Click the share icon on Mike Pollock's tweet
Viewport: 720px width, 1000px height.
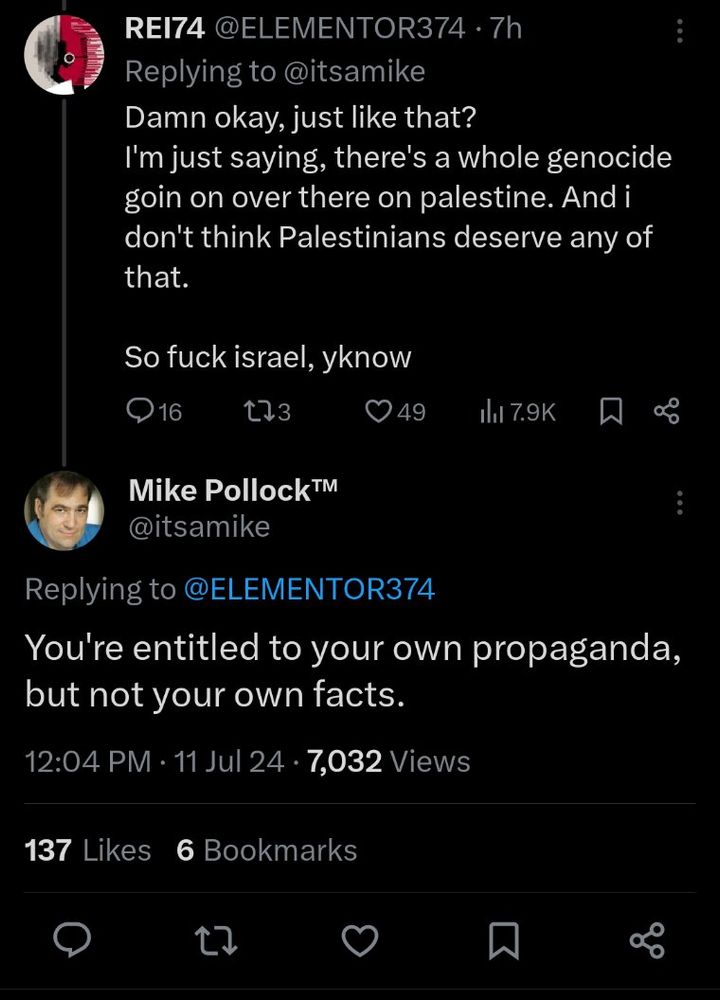[x=648, y=938]
